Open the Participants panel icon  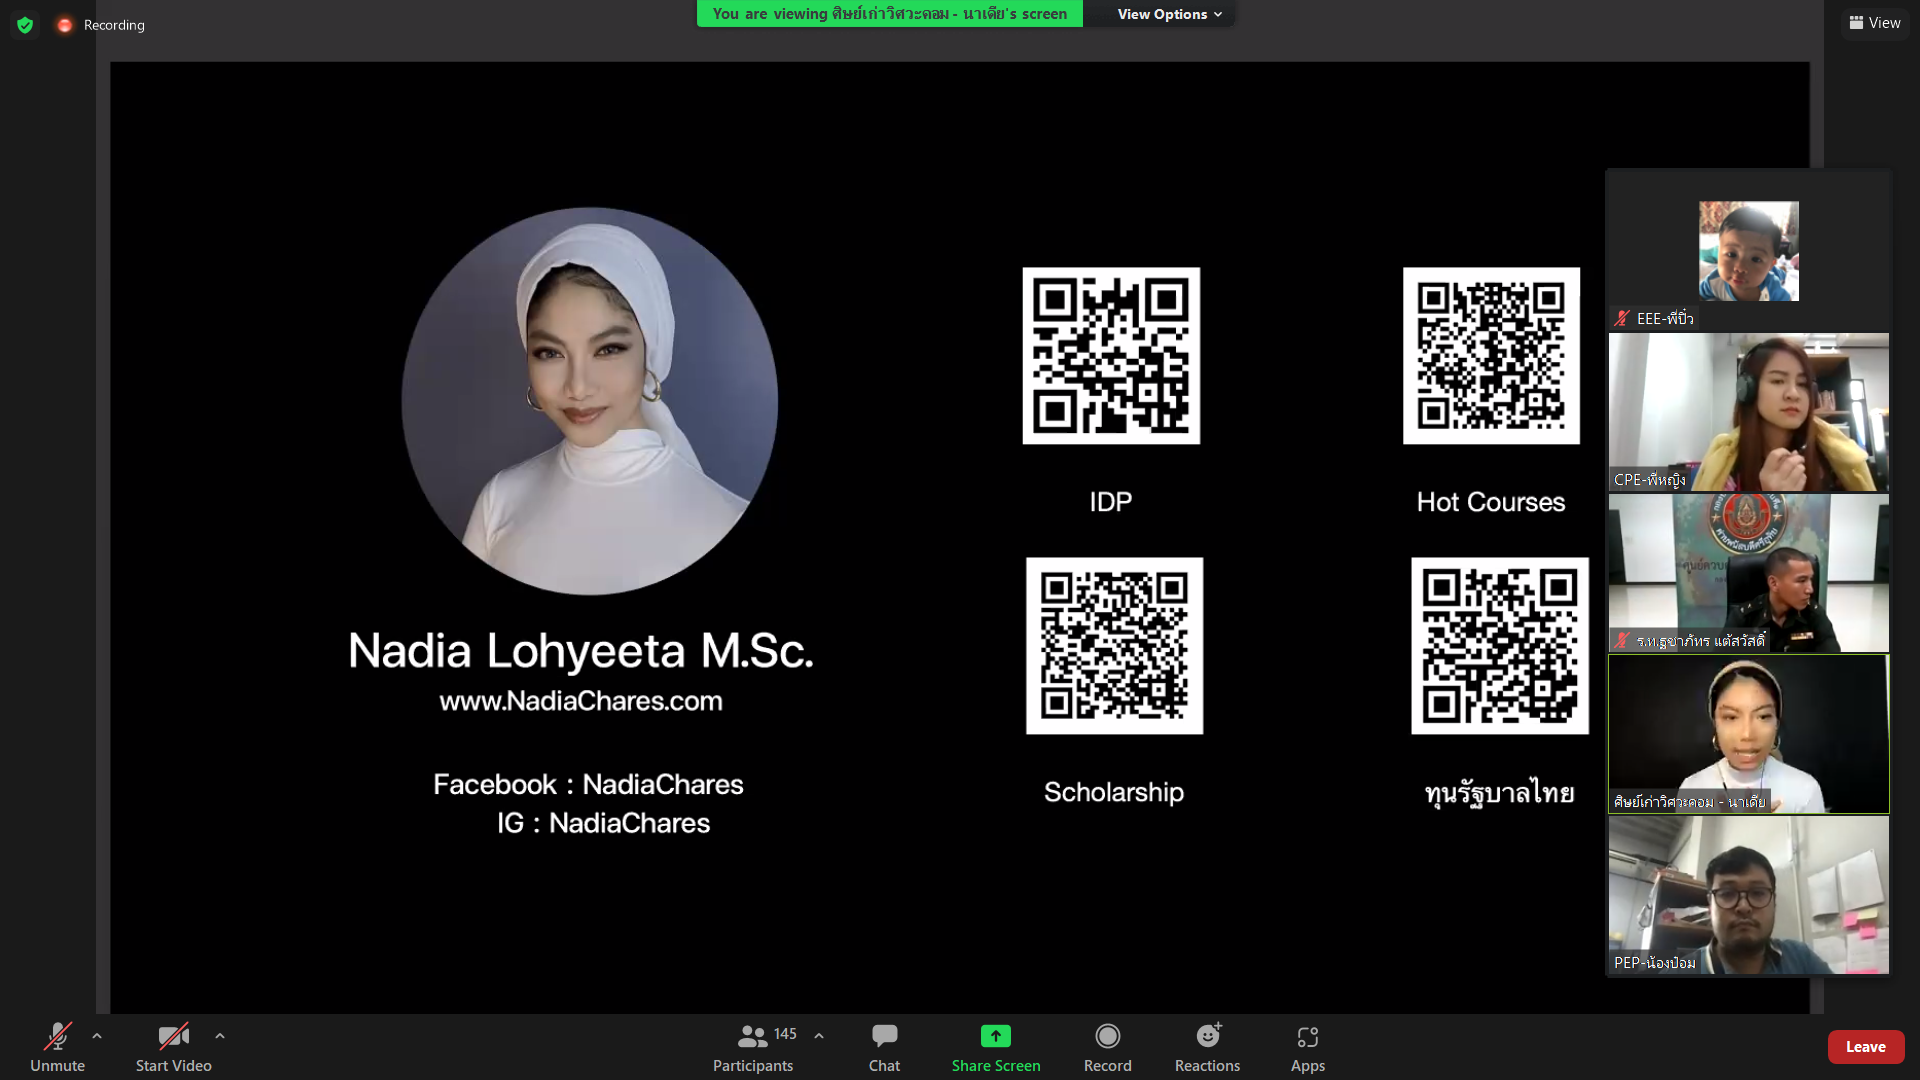(752, 1036)
